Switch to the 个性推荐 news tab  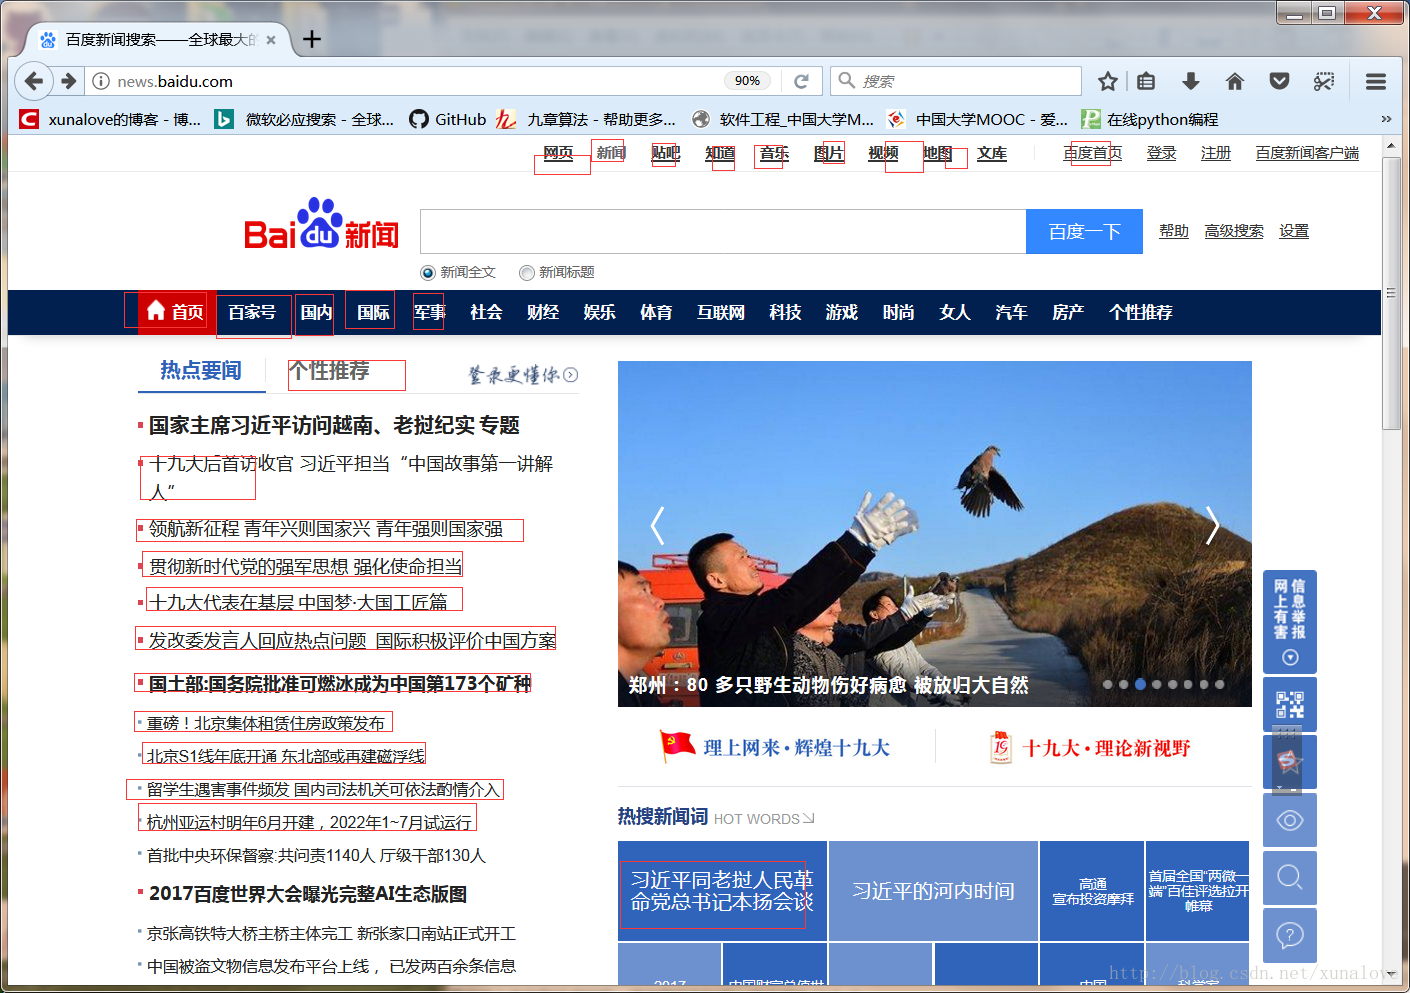click(330, 370)
